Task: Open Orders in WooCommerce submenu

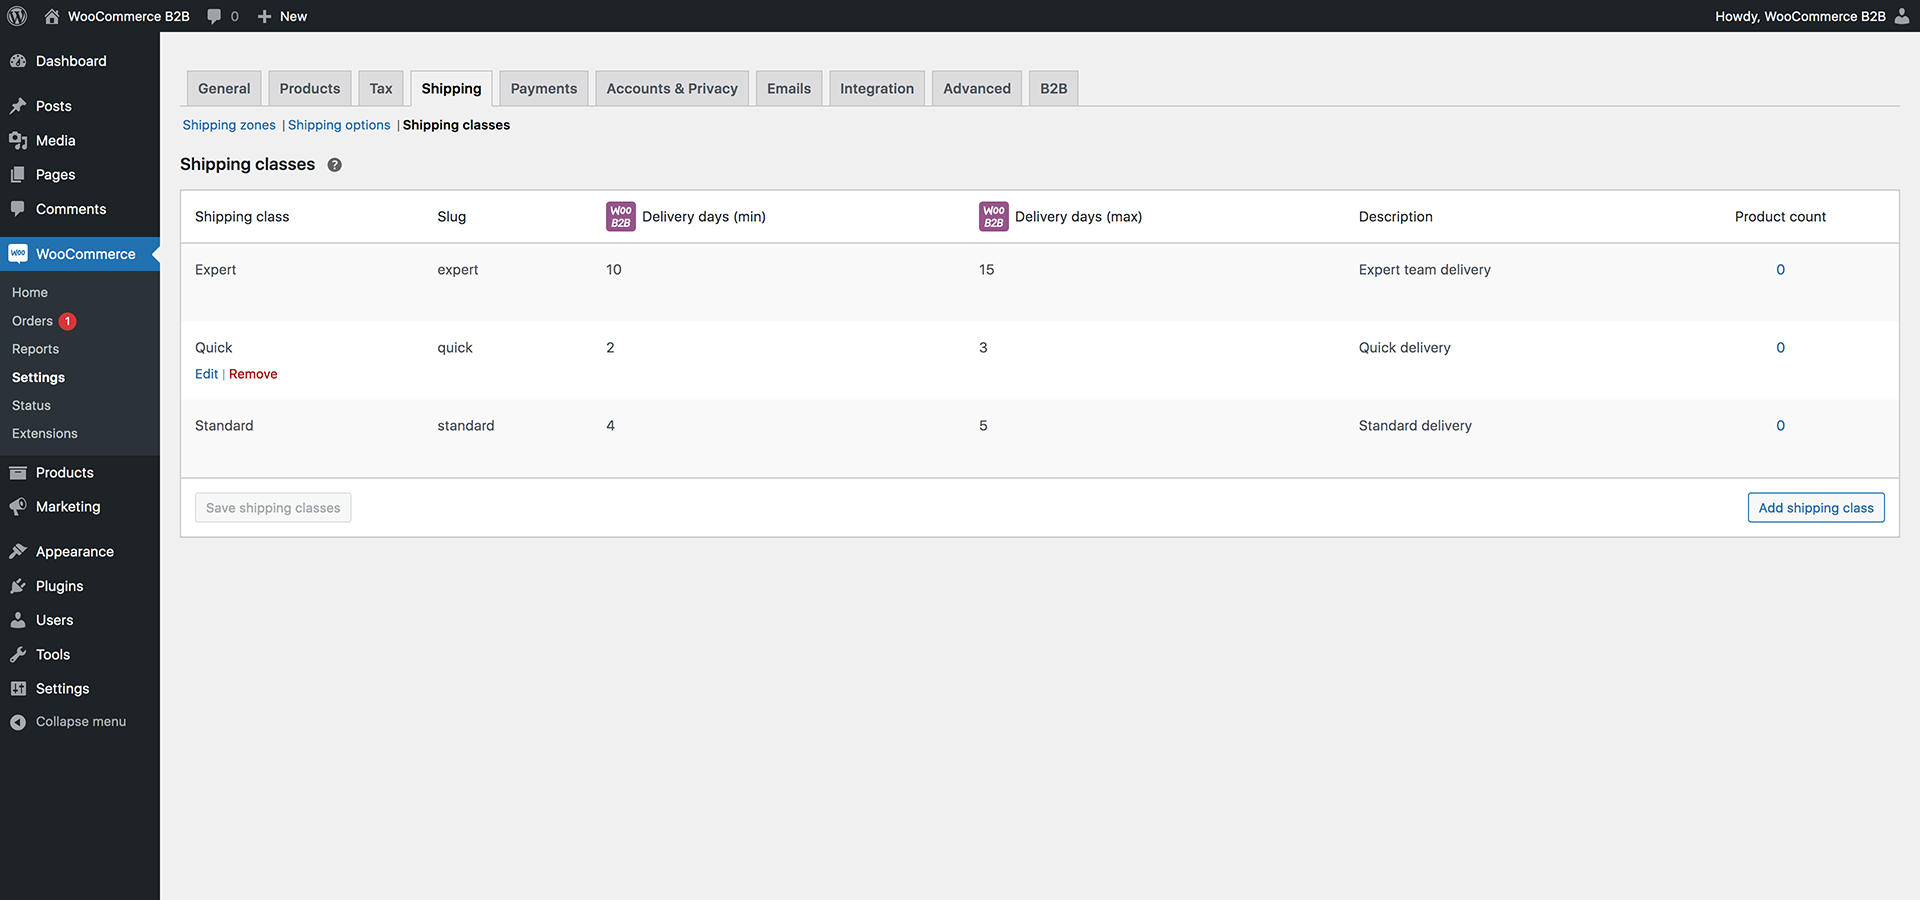Action: 32,321
